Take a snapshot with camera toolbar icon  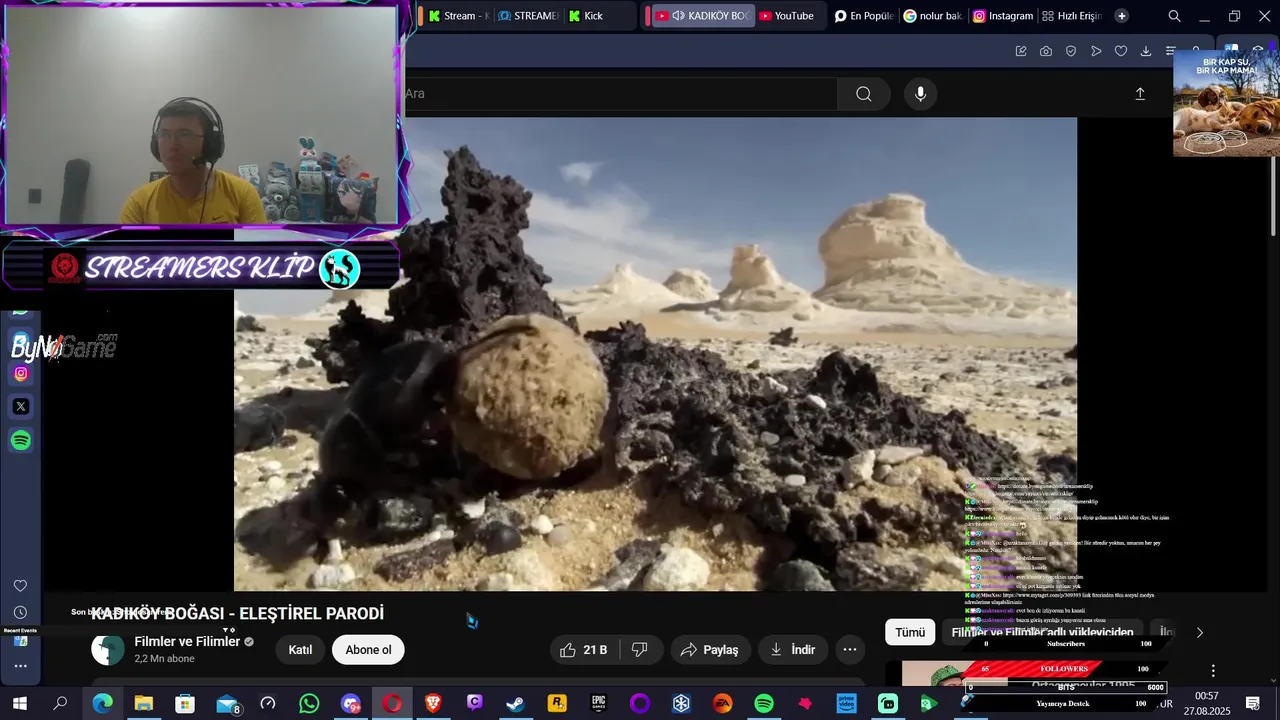1046,51
